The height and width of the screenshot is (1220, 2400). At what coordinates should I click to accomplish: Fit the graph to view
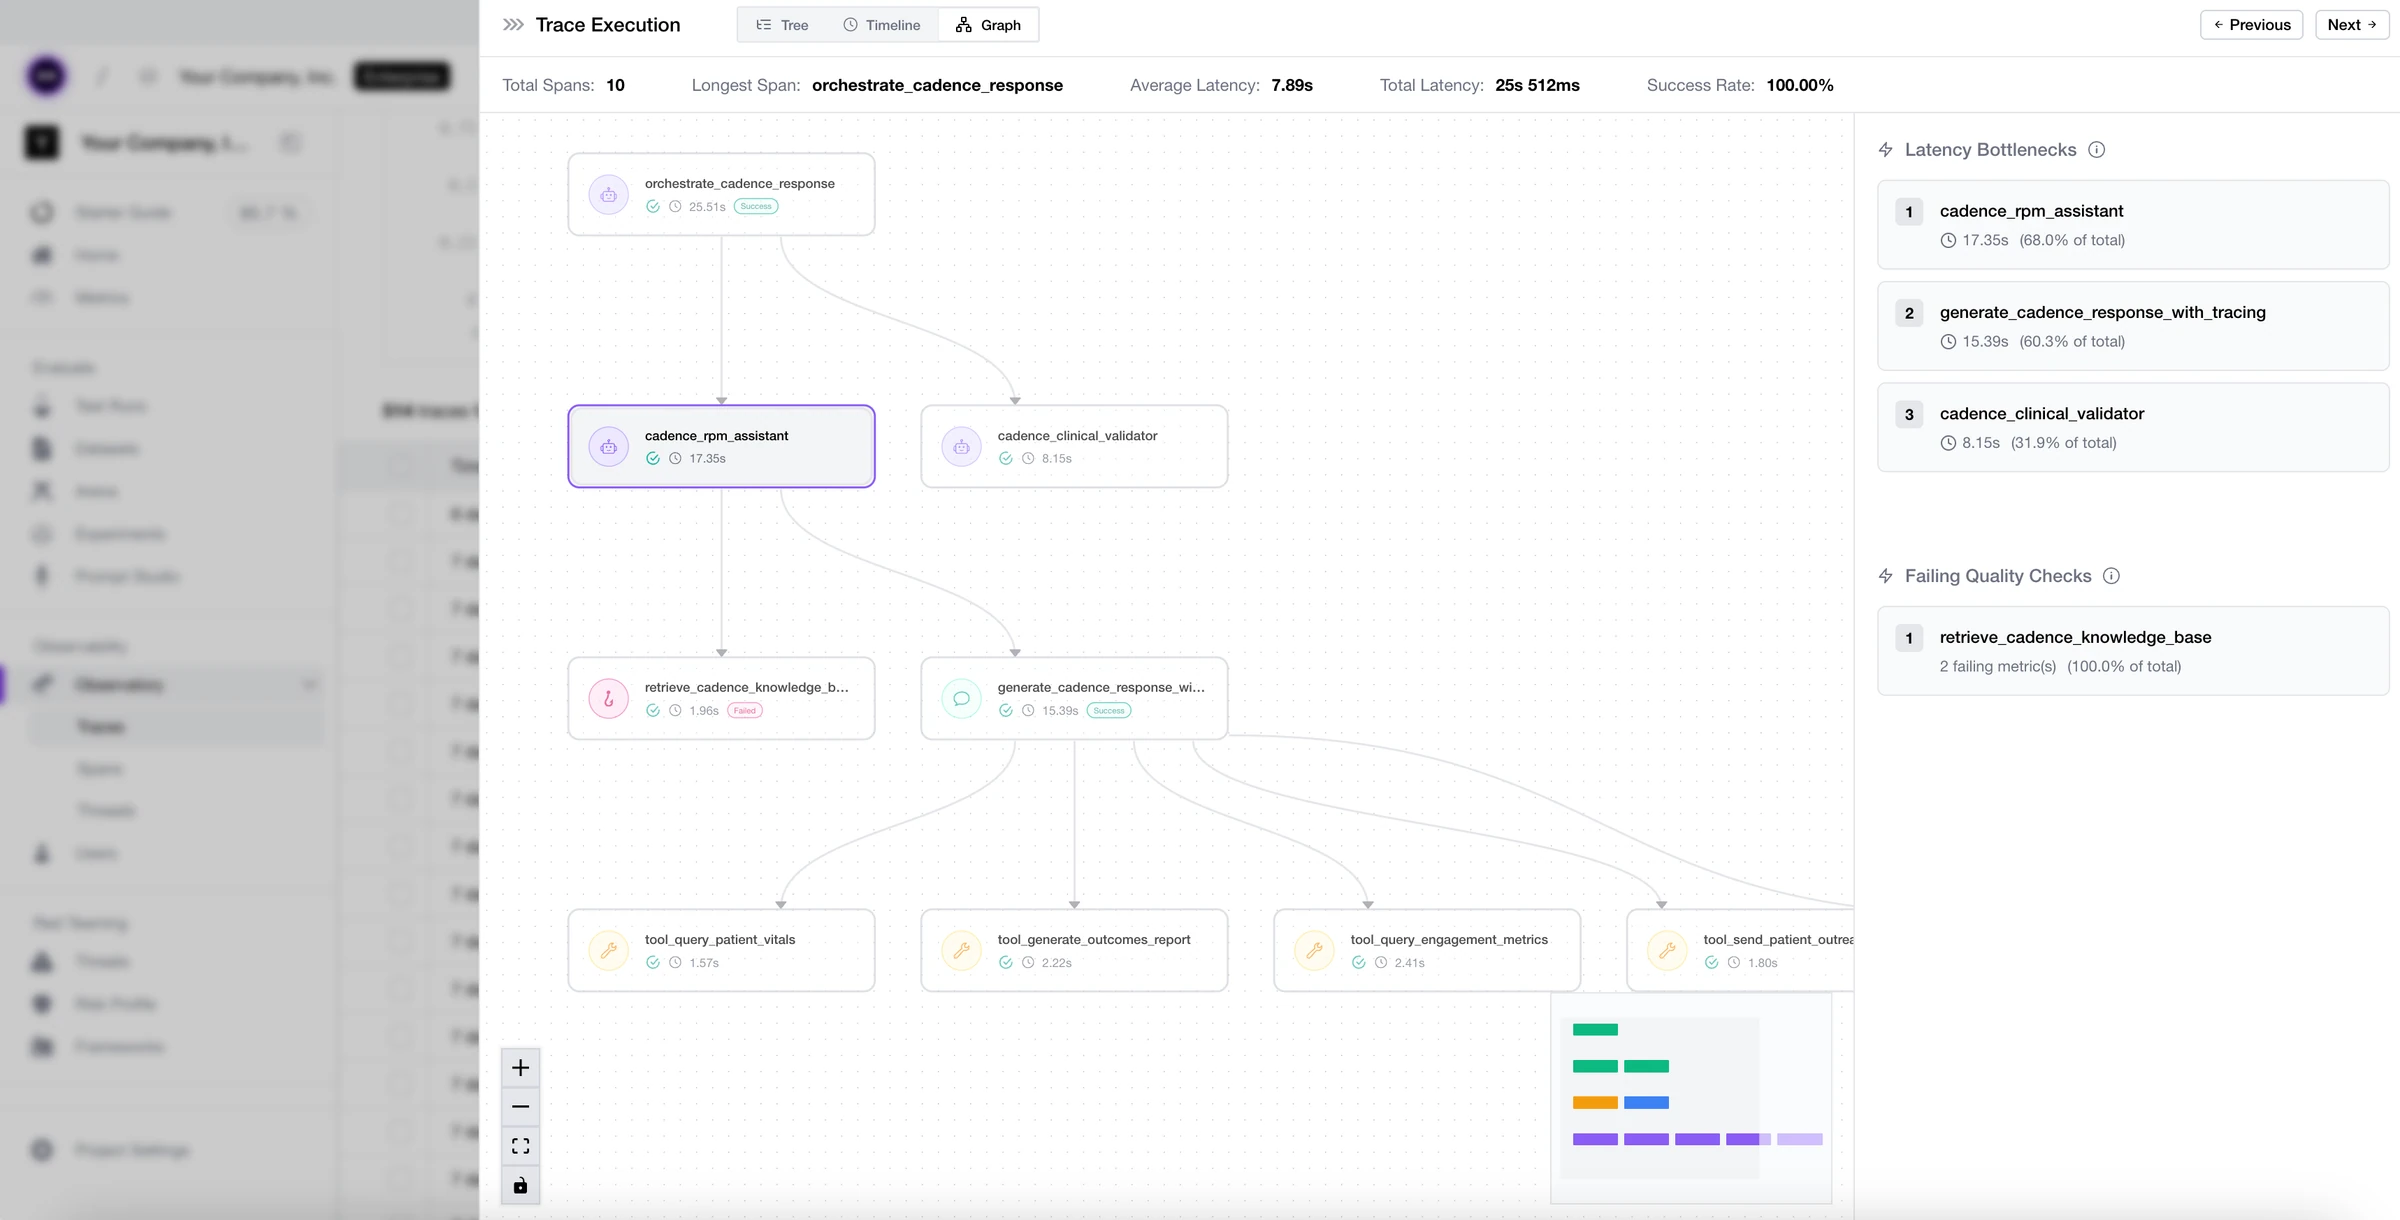(x=520, y=1146)
